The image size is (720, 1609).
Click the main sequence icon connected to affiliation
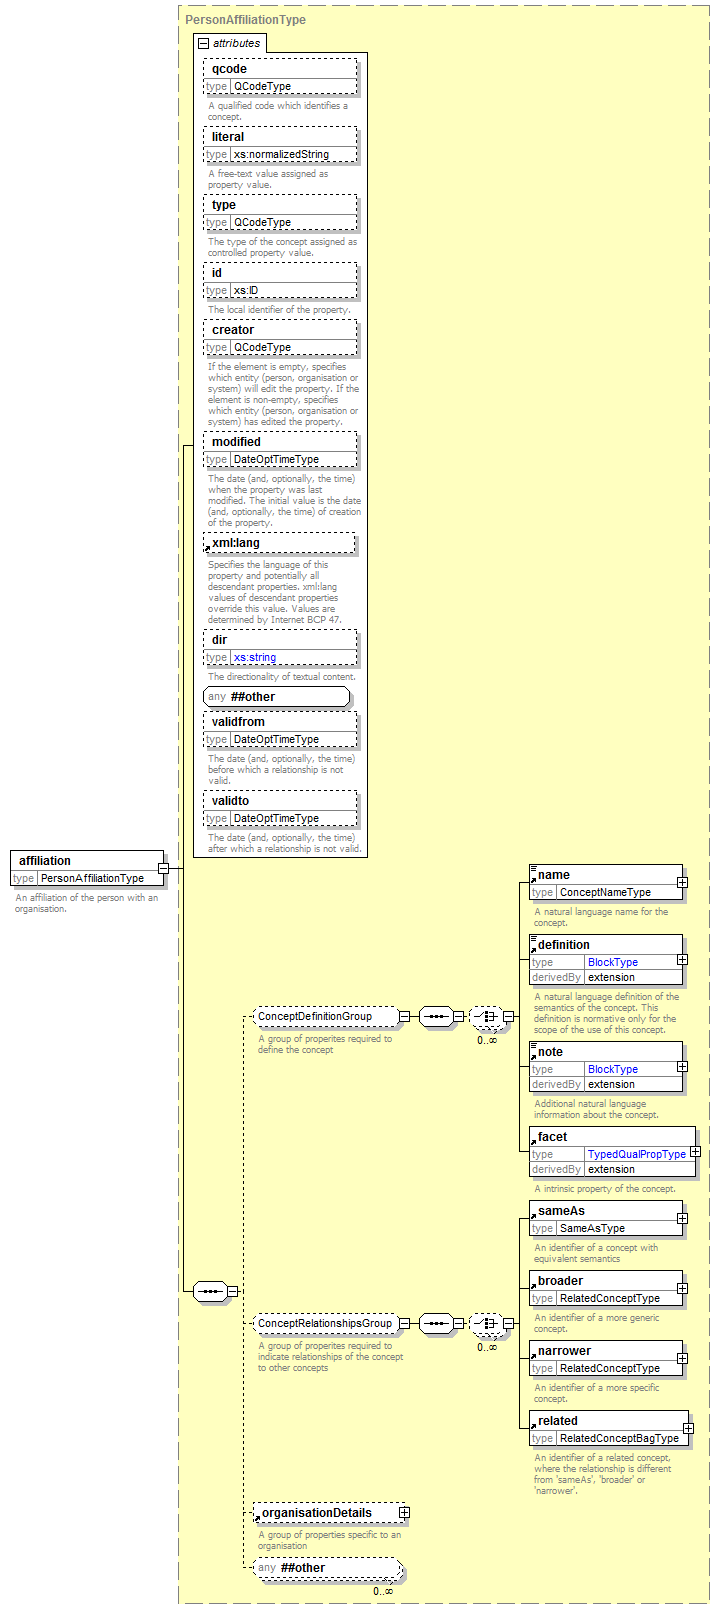pyautogui.click(x=209, y=1291)
